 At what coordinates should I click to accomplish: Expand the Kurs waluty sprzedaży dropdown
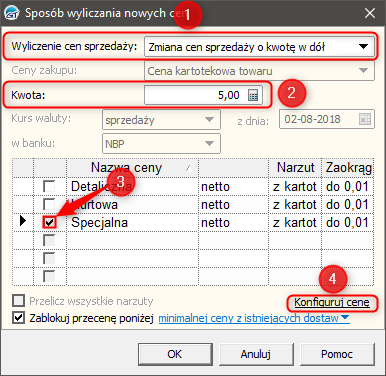pos(161,119)
